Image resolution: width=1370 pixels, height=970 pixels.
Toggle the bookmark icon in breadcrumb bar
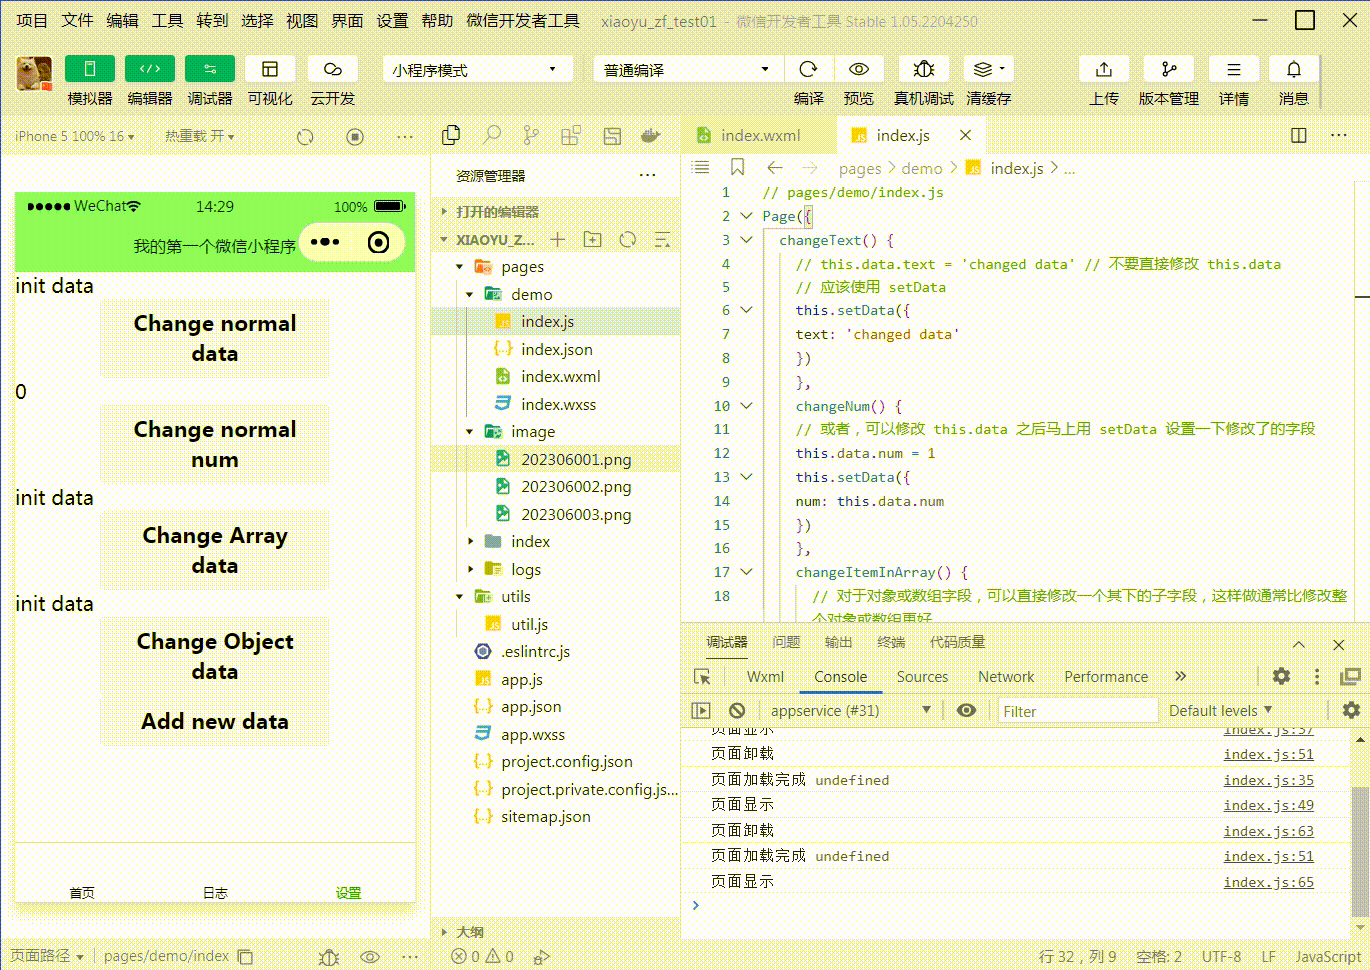(737, 167)
